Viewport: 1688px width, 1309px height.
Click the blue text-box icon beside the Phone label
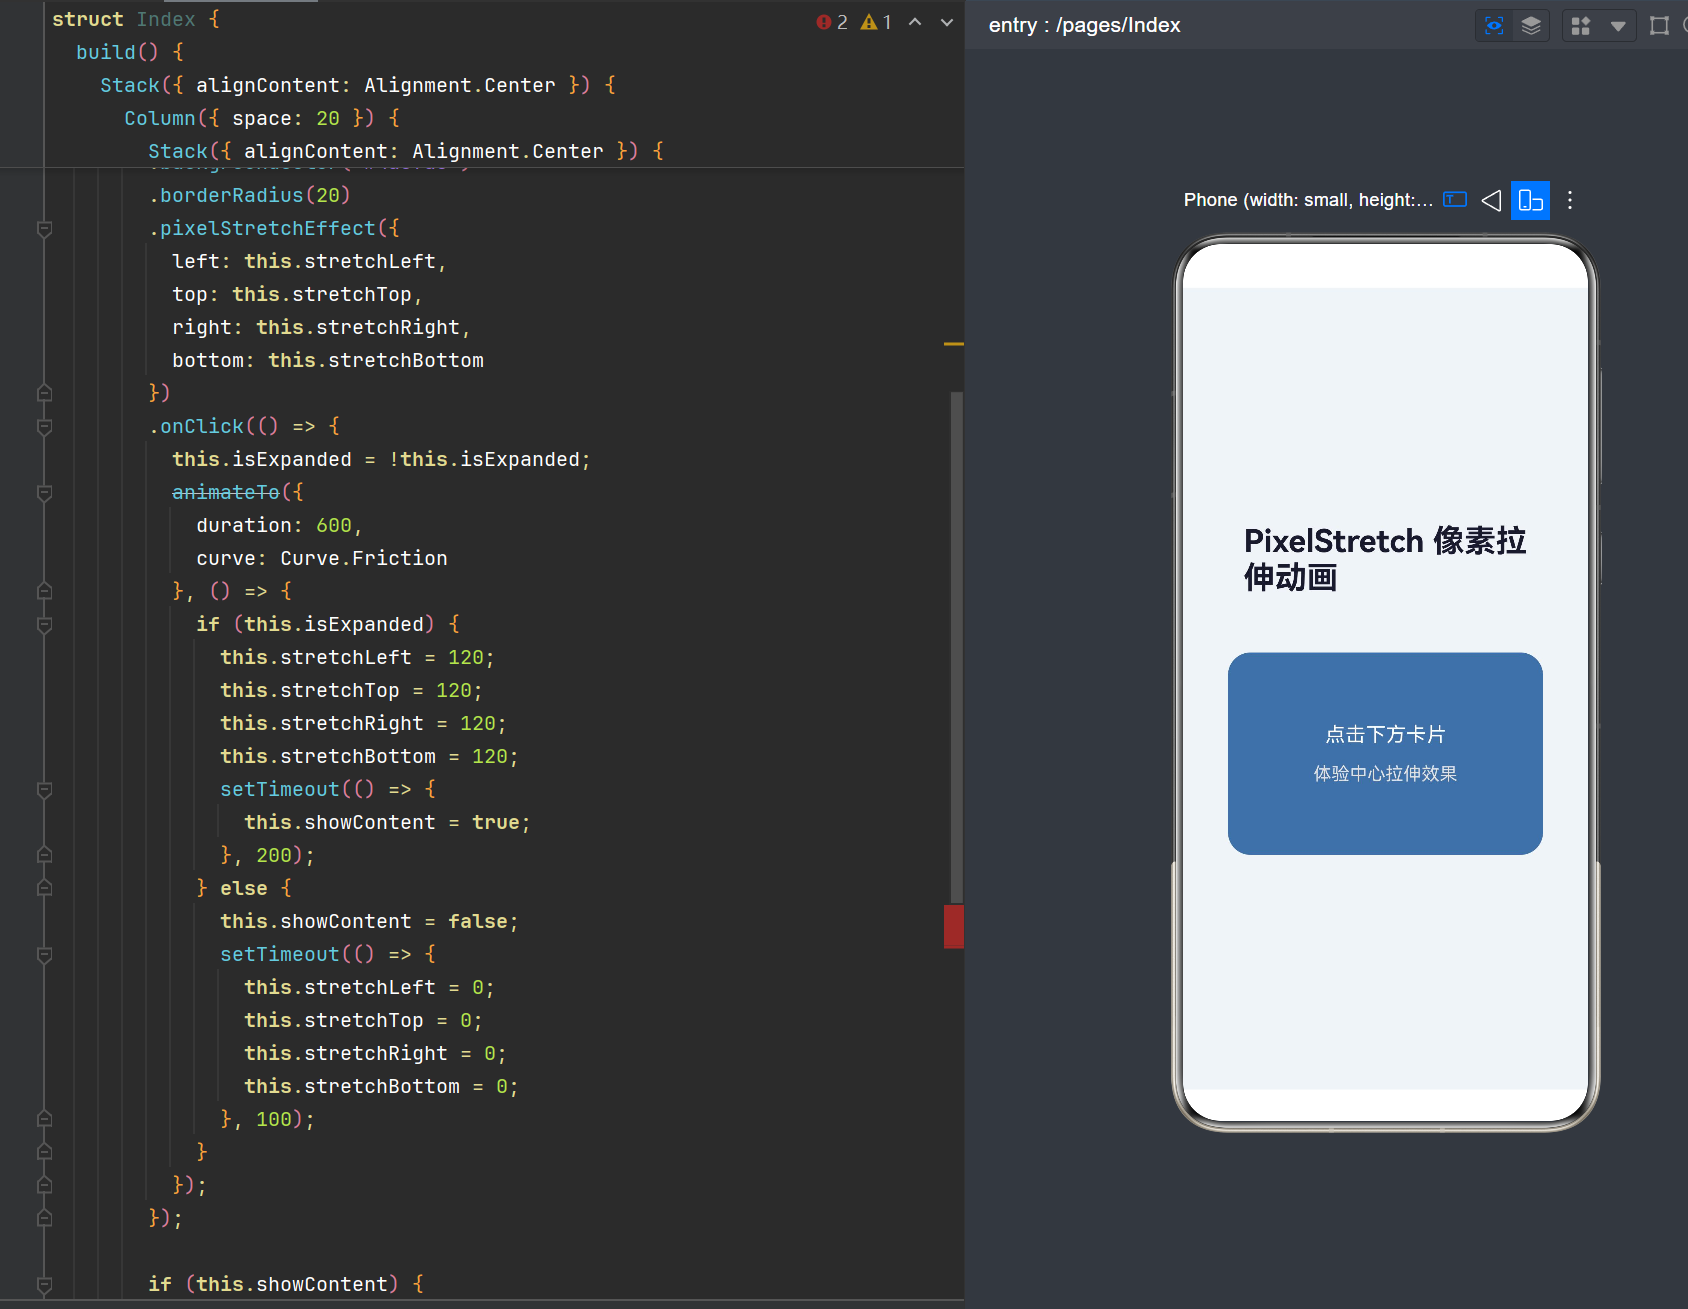click(1455, 200)
